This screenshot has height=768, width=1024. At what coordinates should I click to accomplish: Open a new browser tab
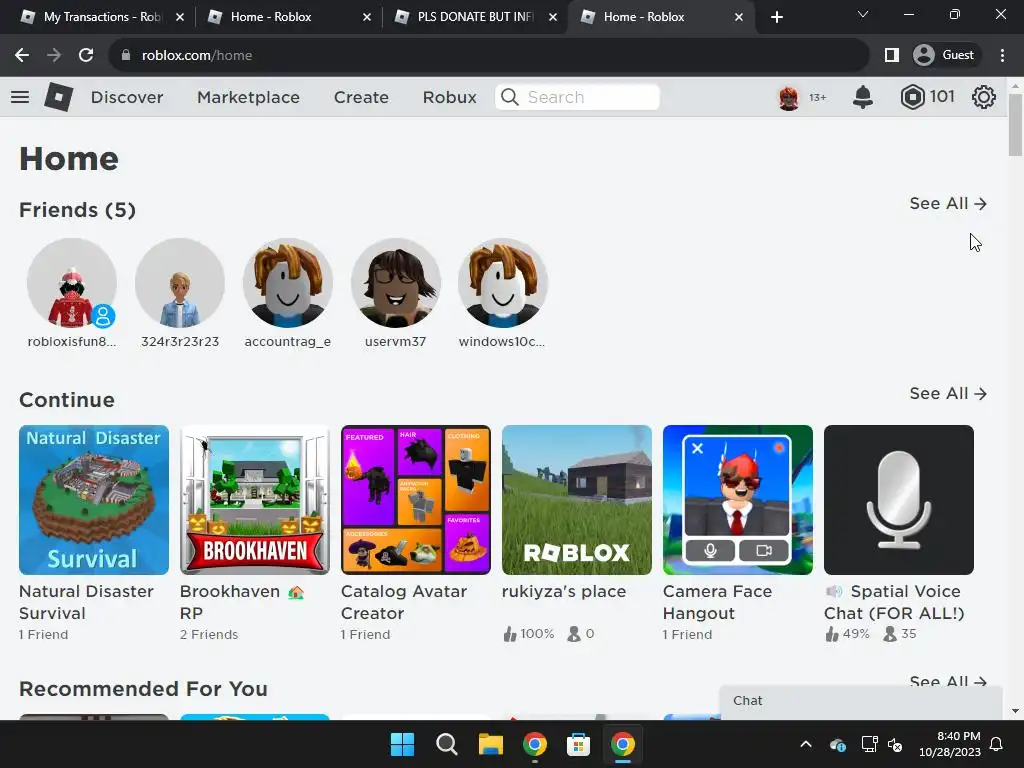[x=776, y=17]
